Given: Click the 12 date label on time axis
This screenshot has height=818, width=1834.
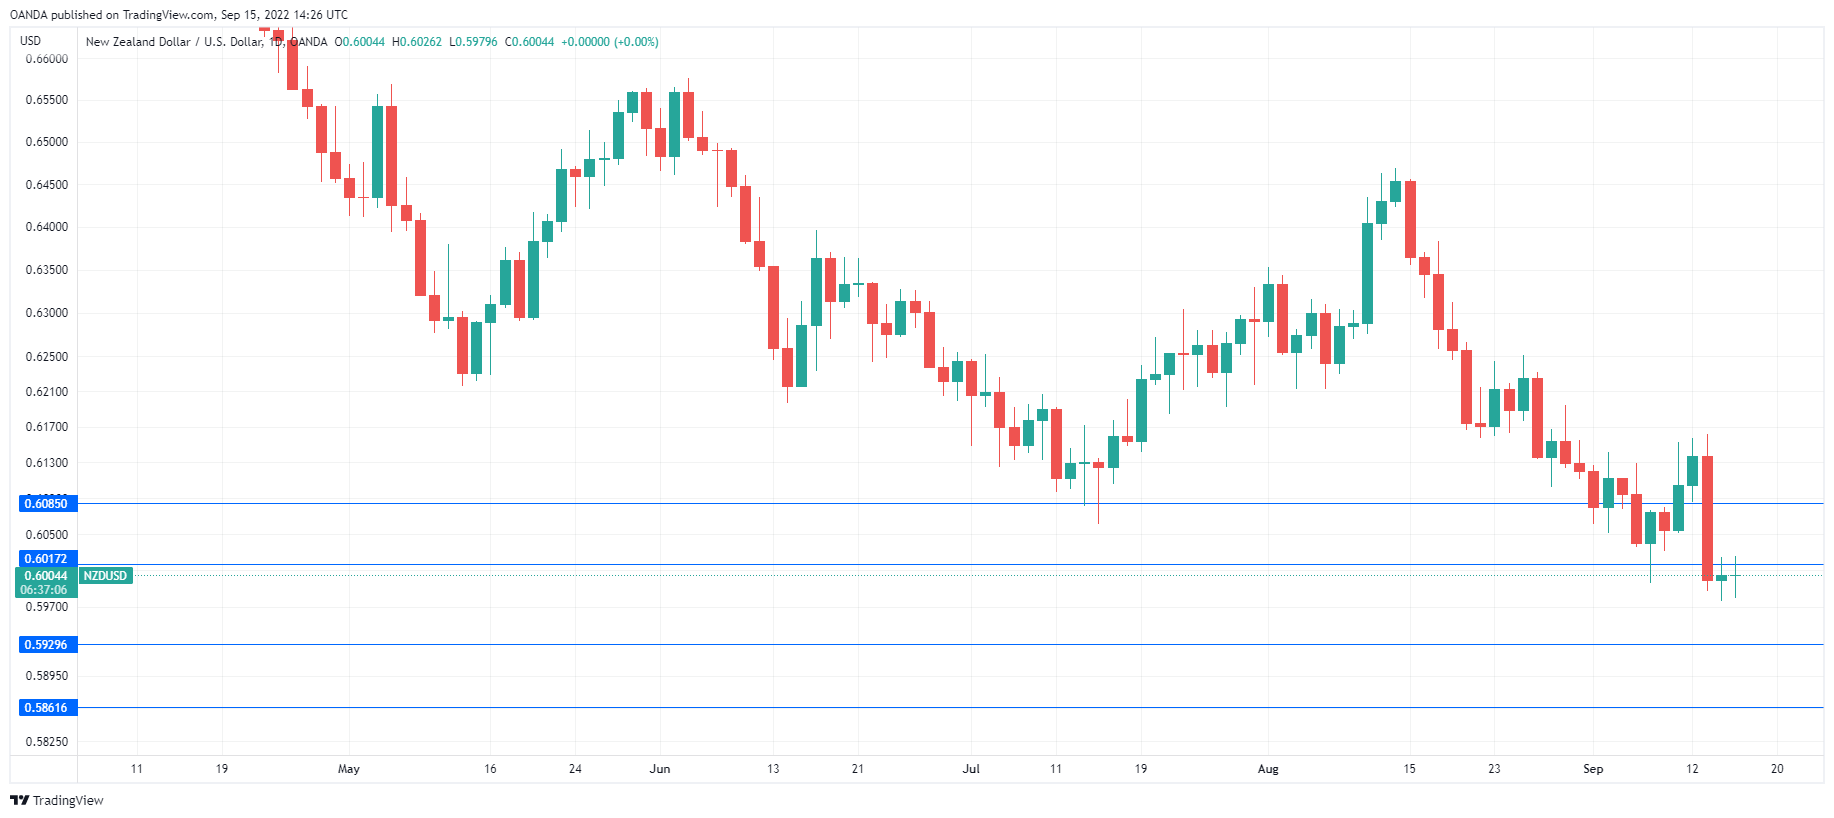Looking at the screenshot, I should coord(1692,769).
